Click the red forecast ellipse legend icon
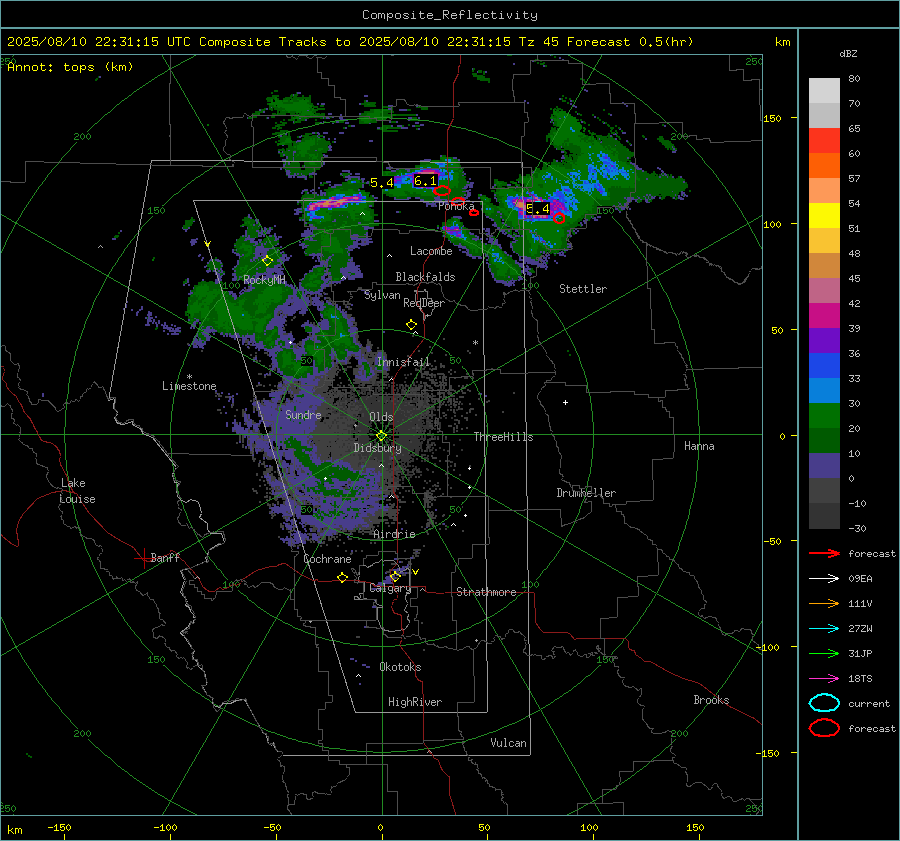The height and width of the screenshot is (841, 900). coord(824,728)
